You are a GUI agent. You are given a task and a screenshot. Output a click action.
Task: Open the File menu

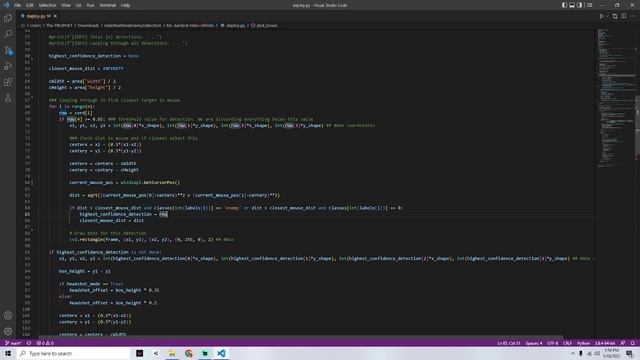click(17, 5)
